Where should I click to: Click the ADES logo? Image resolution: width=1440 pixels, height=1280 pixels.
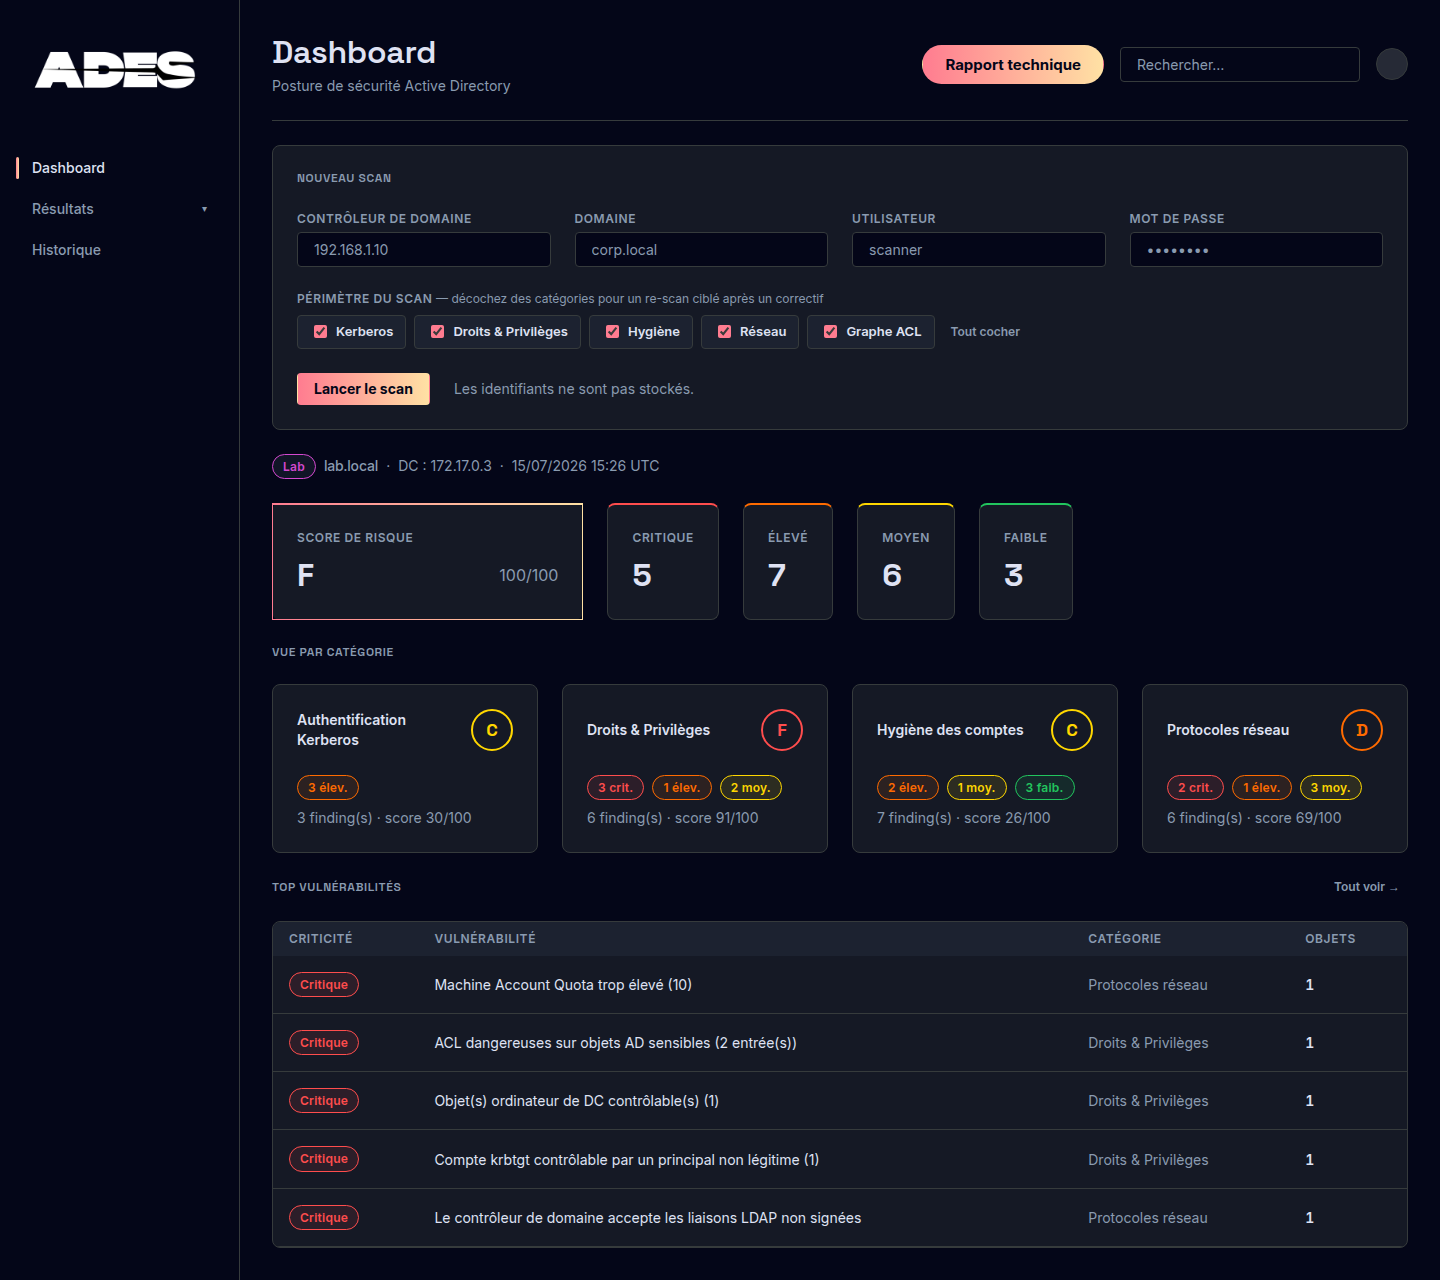115,70
